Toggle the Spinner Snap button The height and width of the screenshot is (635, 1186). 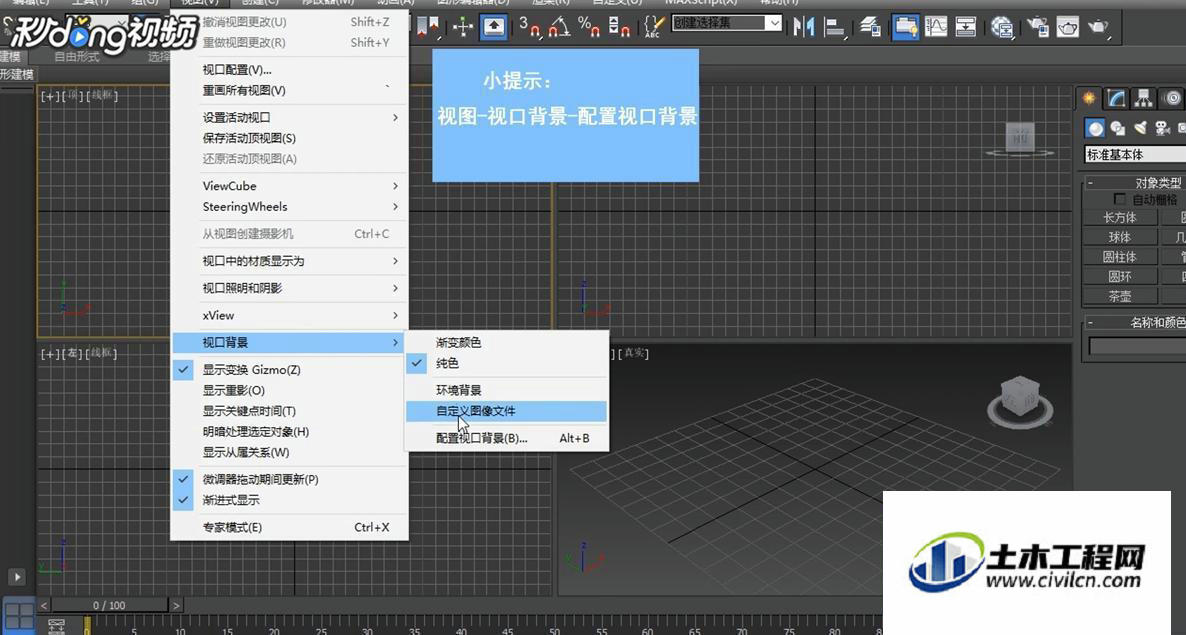click(x=619, y=26)
